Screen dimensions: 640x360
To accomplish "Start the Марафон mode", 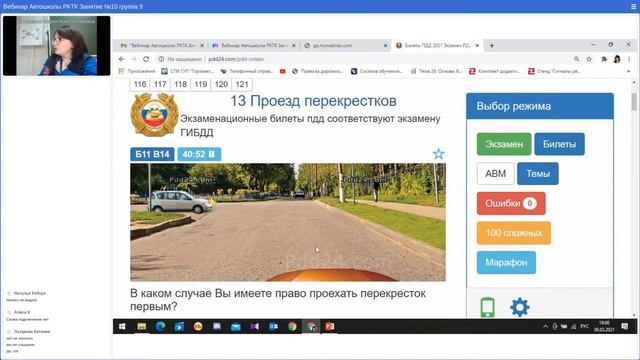I will [506, 262].
